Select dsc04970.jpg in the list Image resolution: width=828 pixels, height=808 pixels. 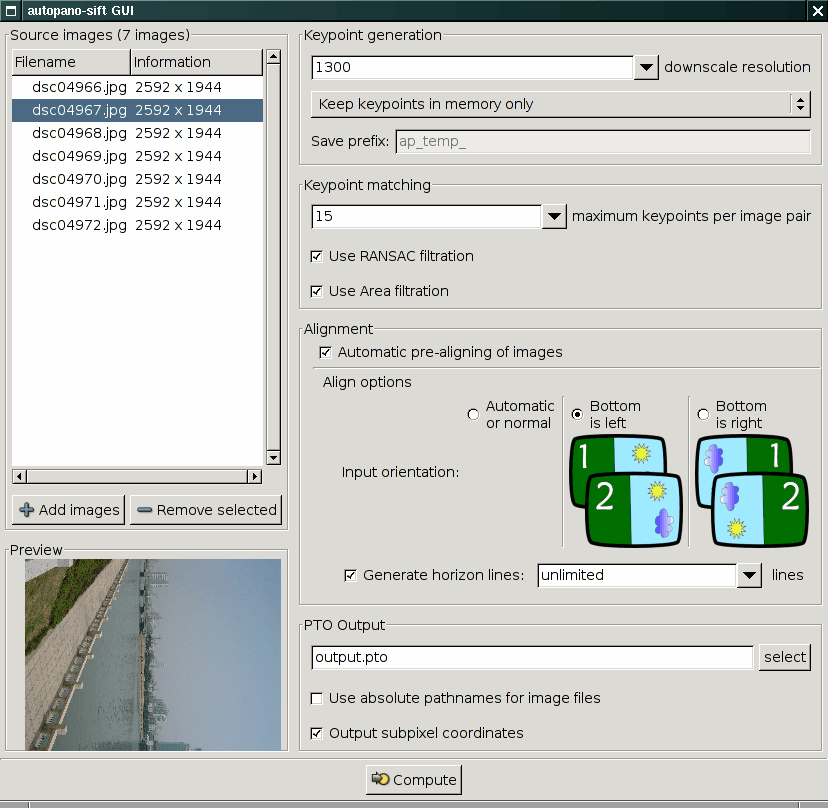point(137,179)
